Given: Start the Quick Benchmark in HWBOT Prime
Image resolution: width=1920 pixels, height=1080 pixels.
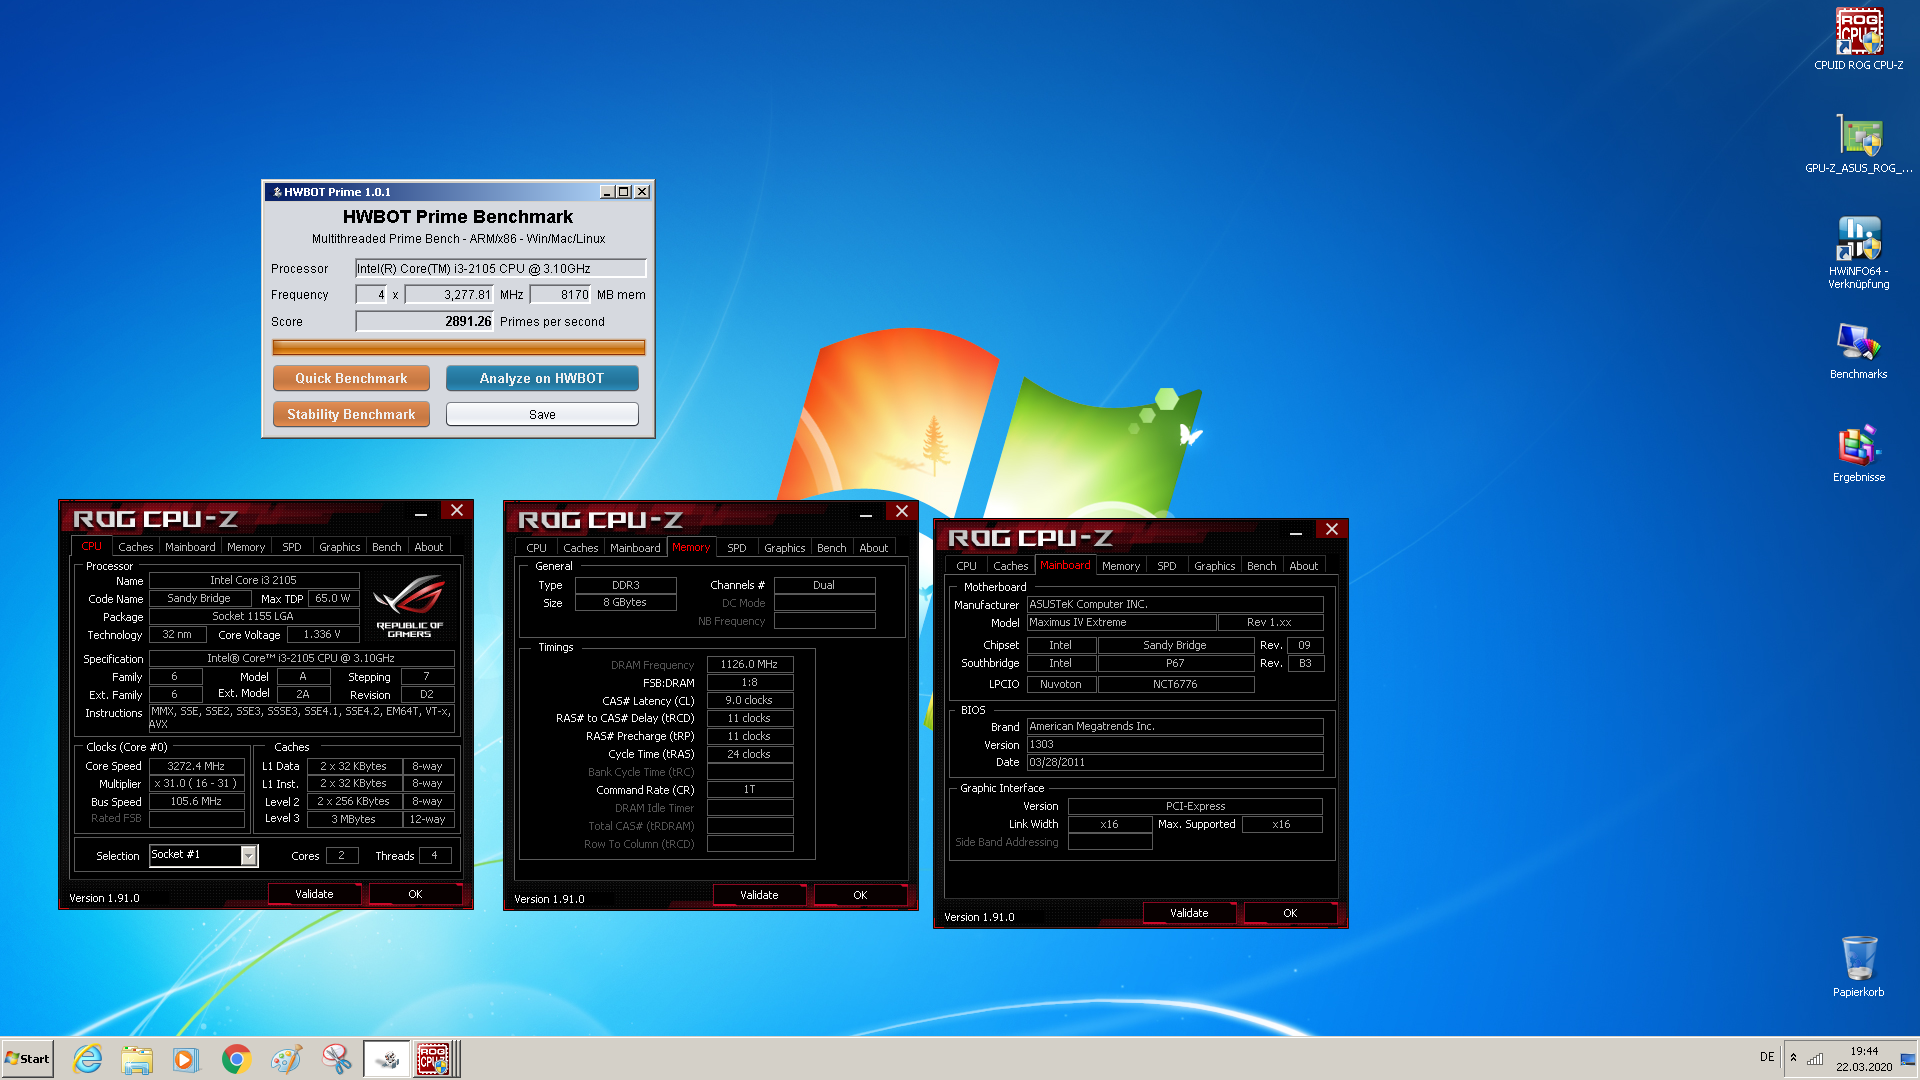Looking at the screenshot, I should click(351, 378).
